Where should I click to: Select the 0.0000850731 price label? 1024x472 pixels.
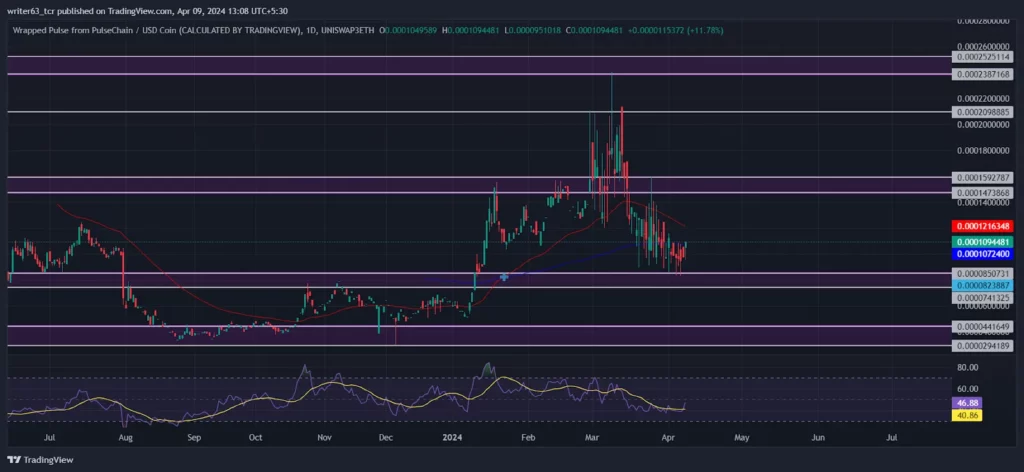(x=983, y=274)
